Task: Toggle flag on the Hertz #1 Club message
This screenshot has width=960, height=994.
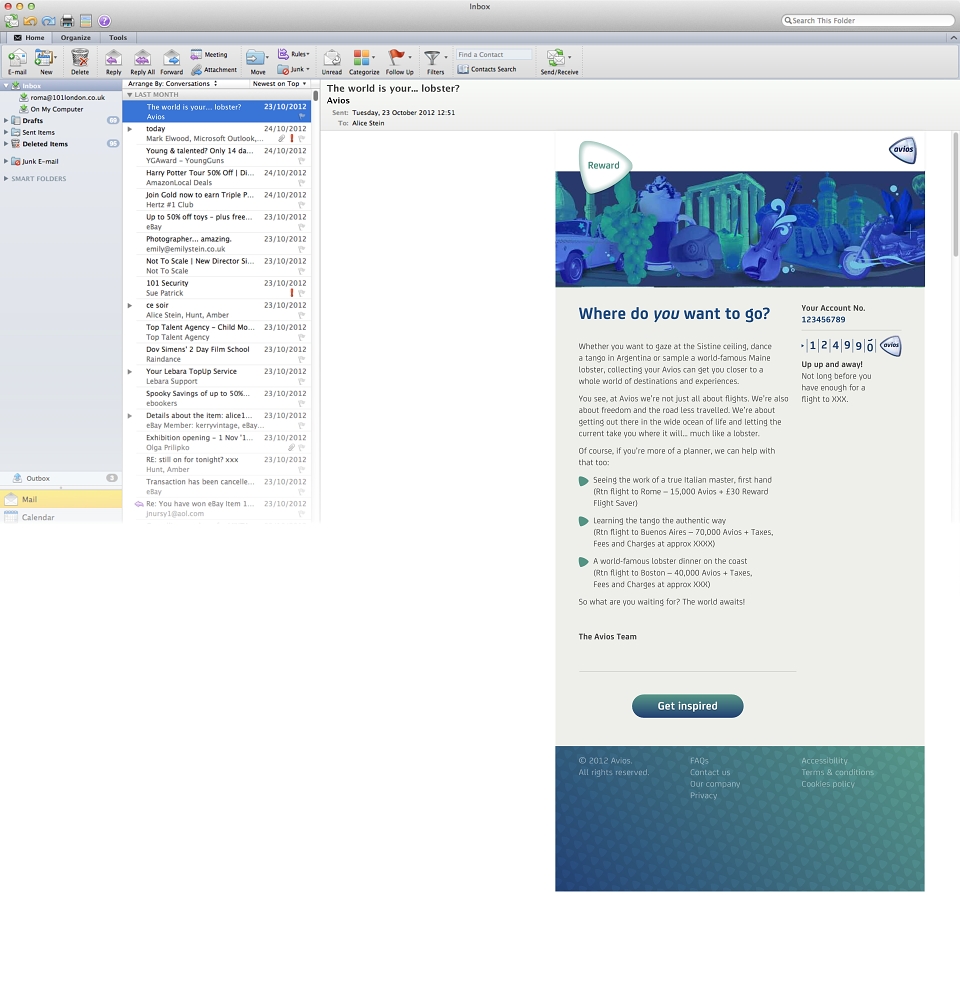Action: tap(302, 205)
